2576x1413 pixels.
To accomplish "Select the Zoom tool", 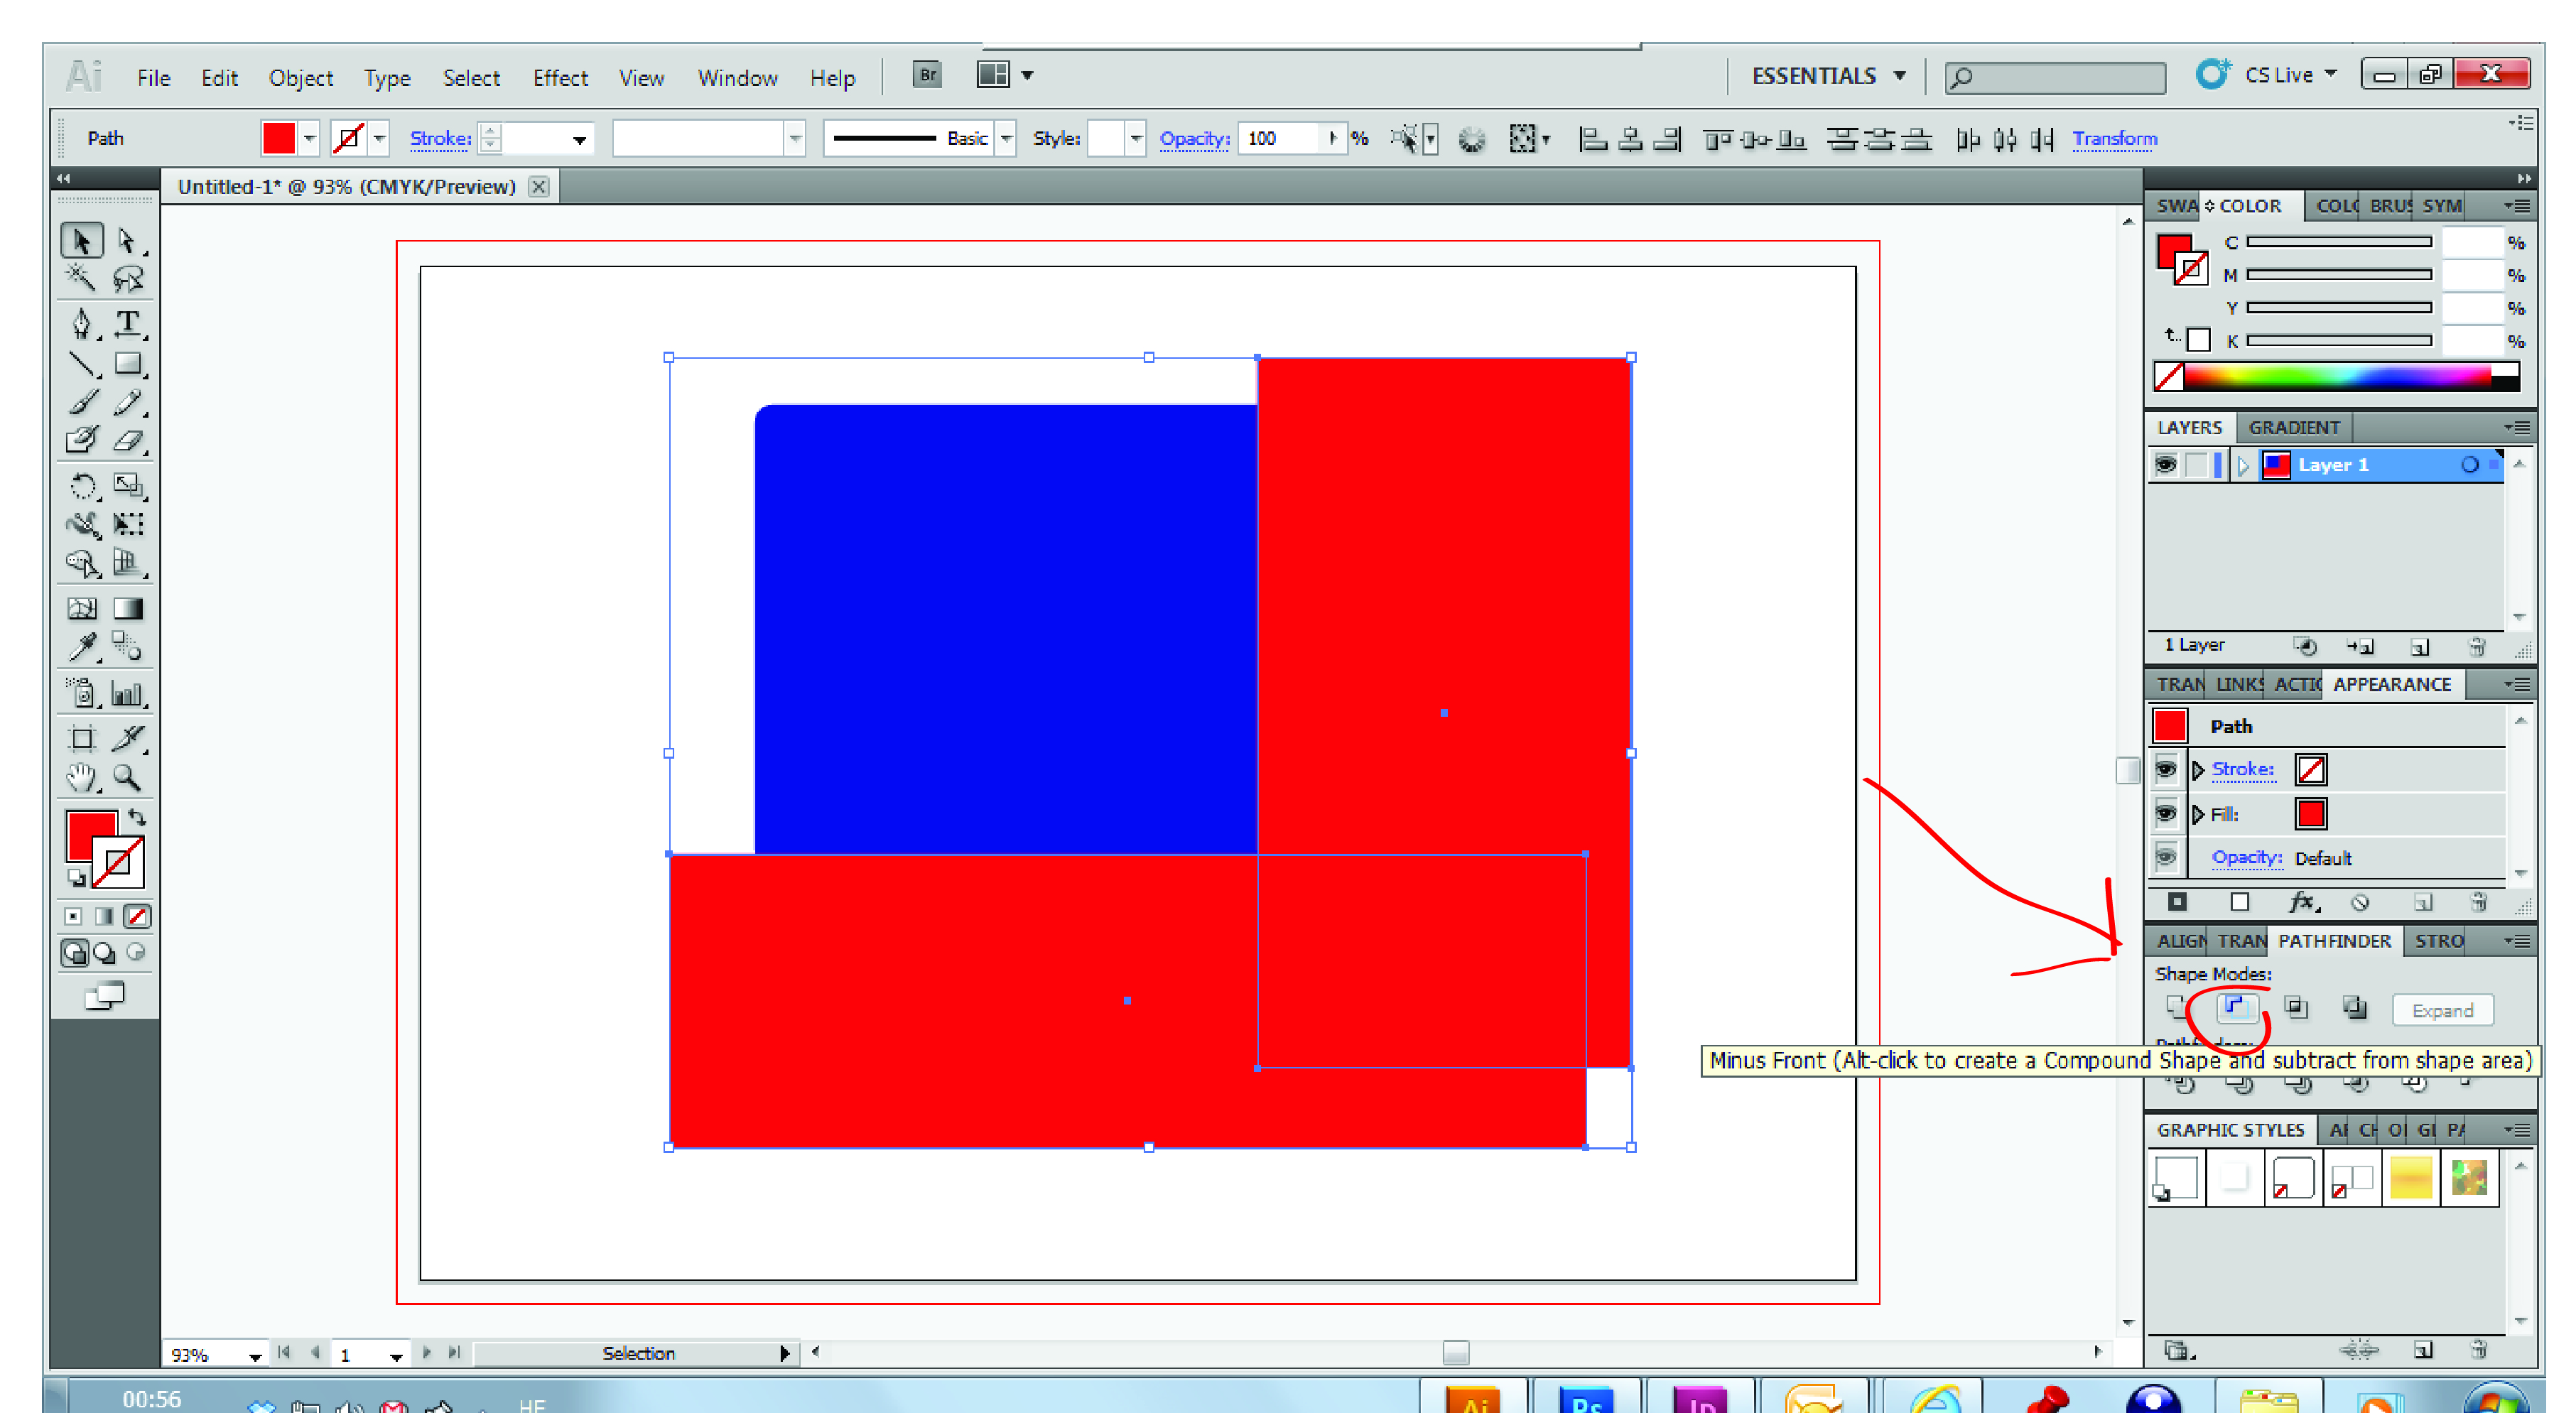I will tap(127, 777).
